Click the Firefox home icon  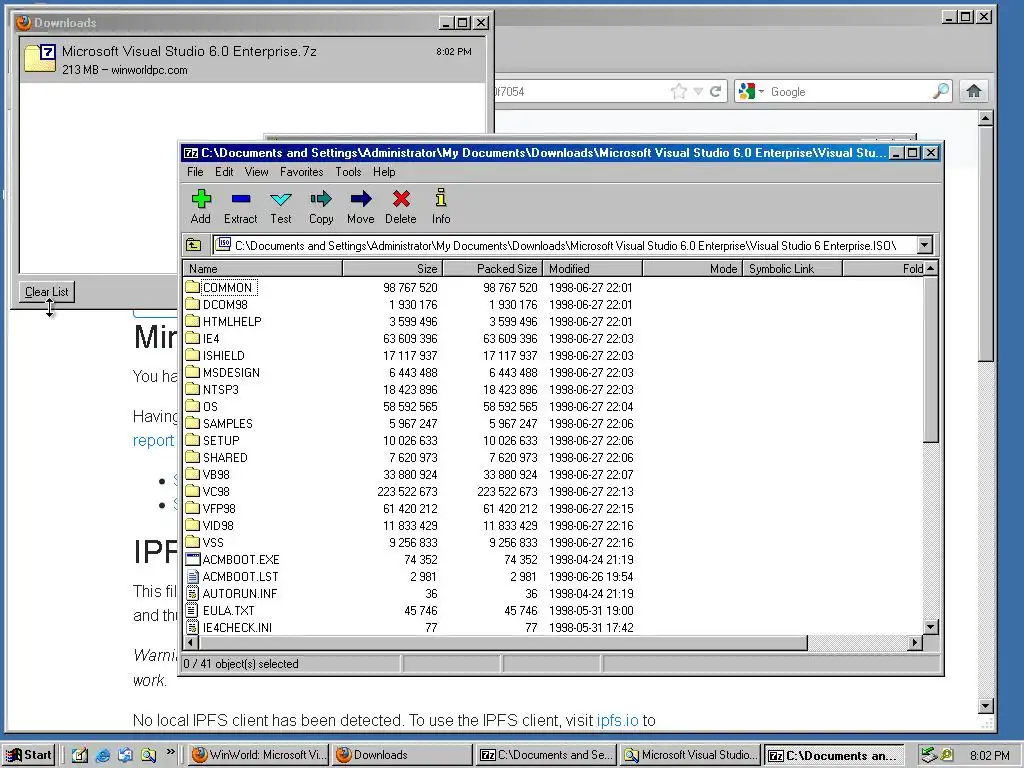click(974, 91)
